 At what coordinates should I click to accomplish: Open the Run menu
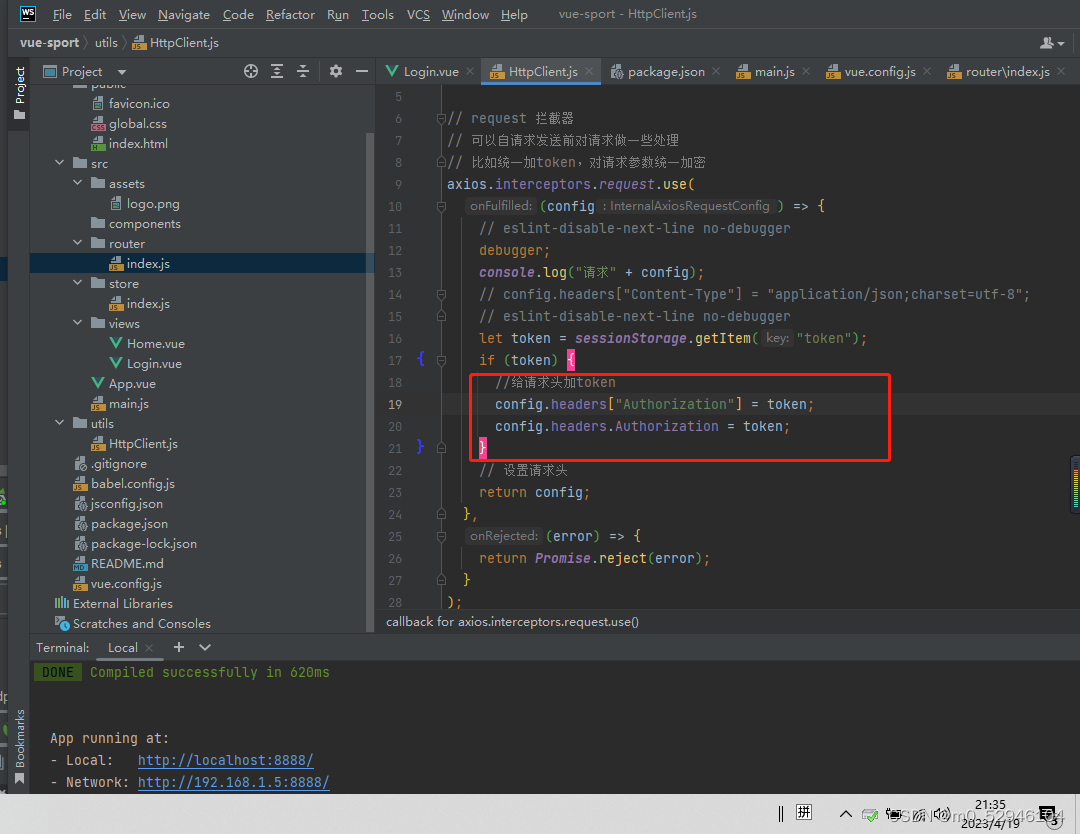[338, 14]
